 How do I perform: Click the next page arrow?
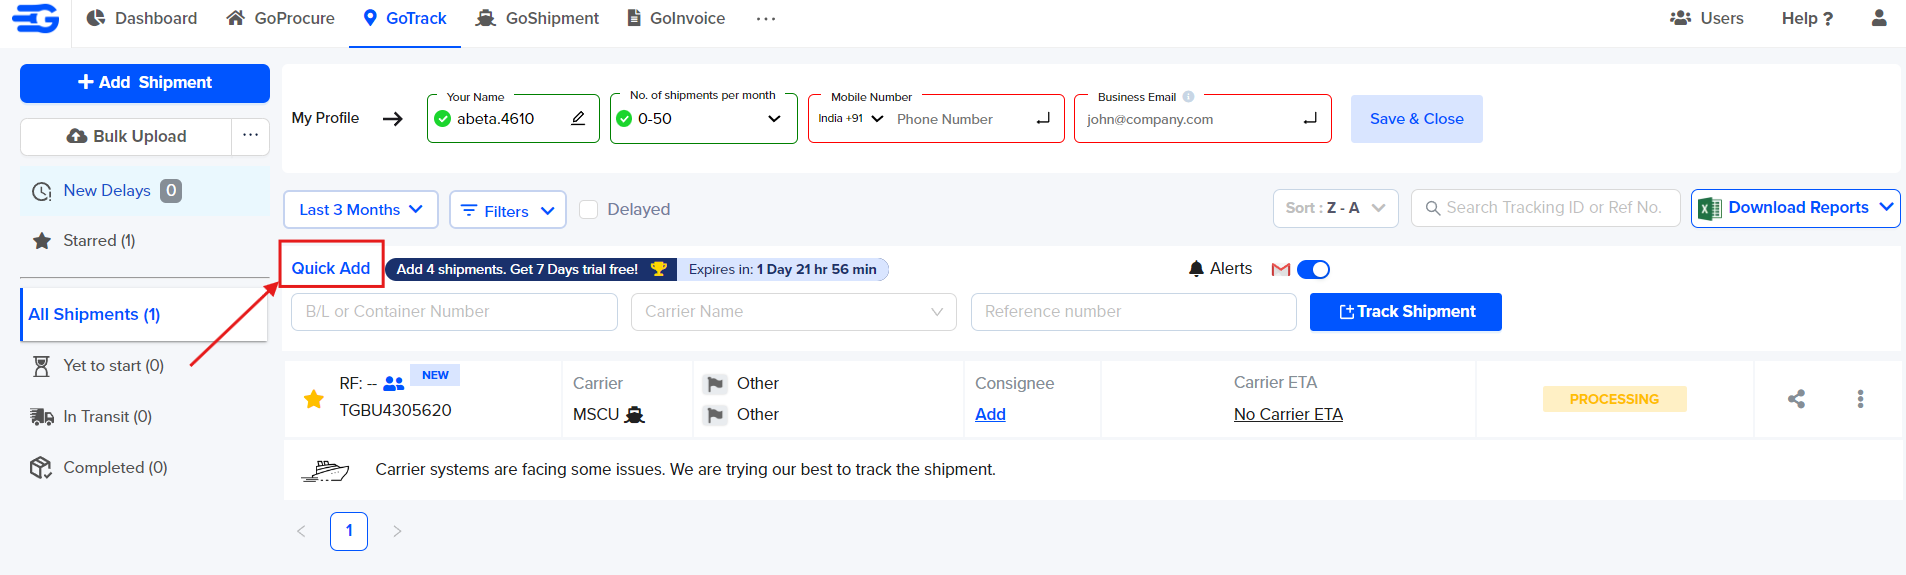coord(397,531)
